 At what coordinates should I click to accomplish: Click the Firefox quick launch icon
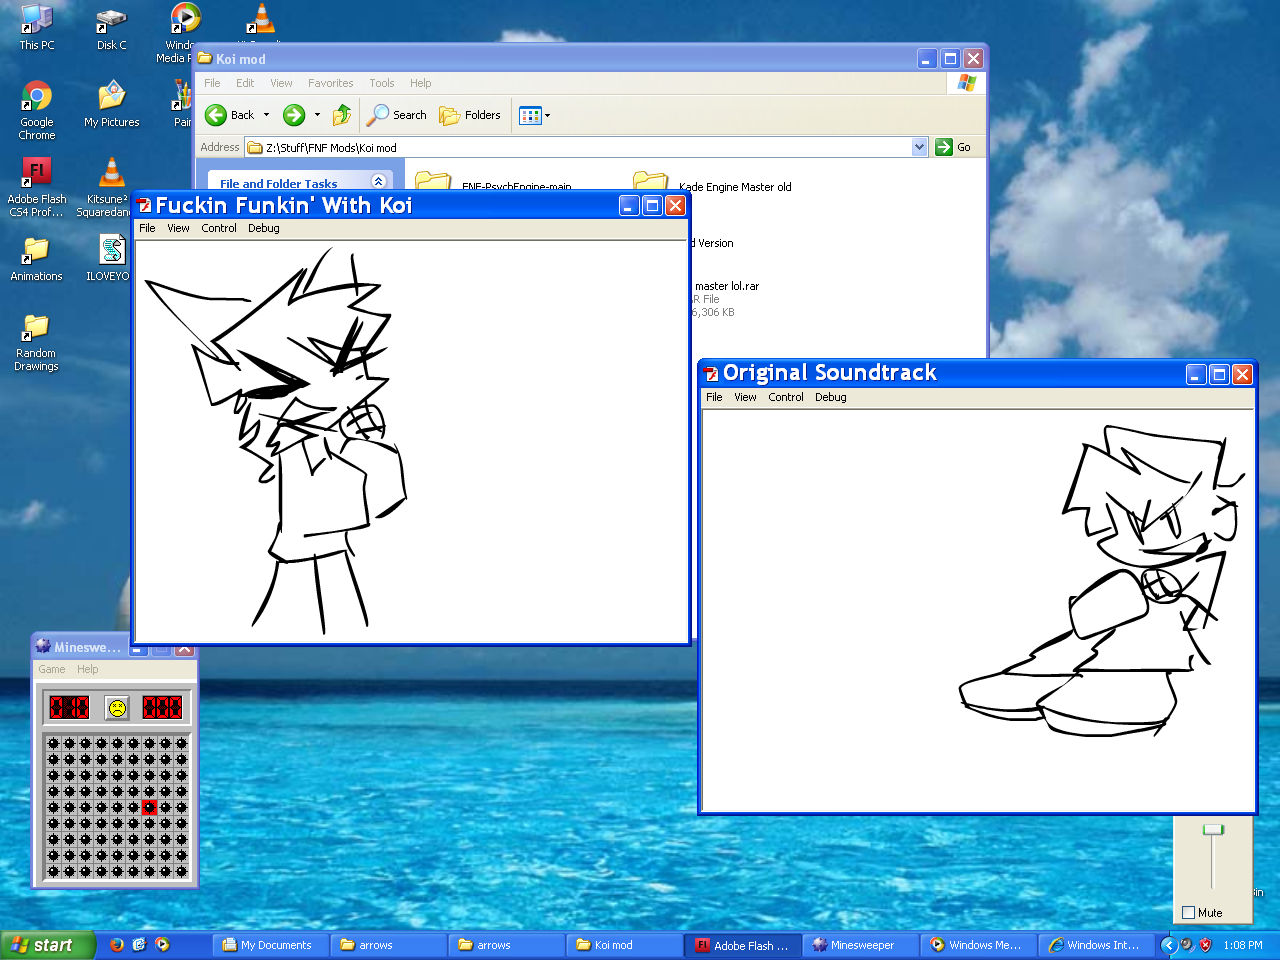[x=117, y=944]
